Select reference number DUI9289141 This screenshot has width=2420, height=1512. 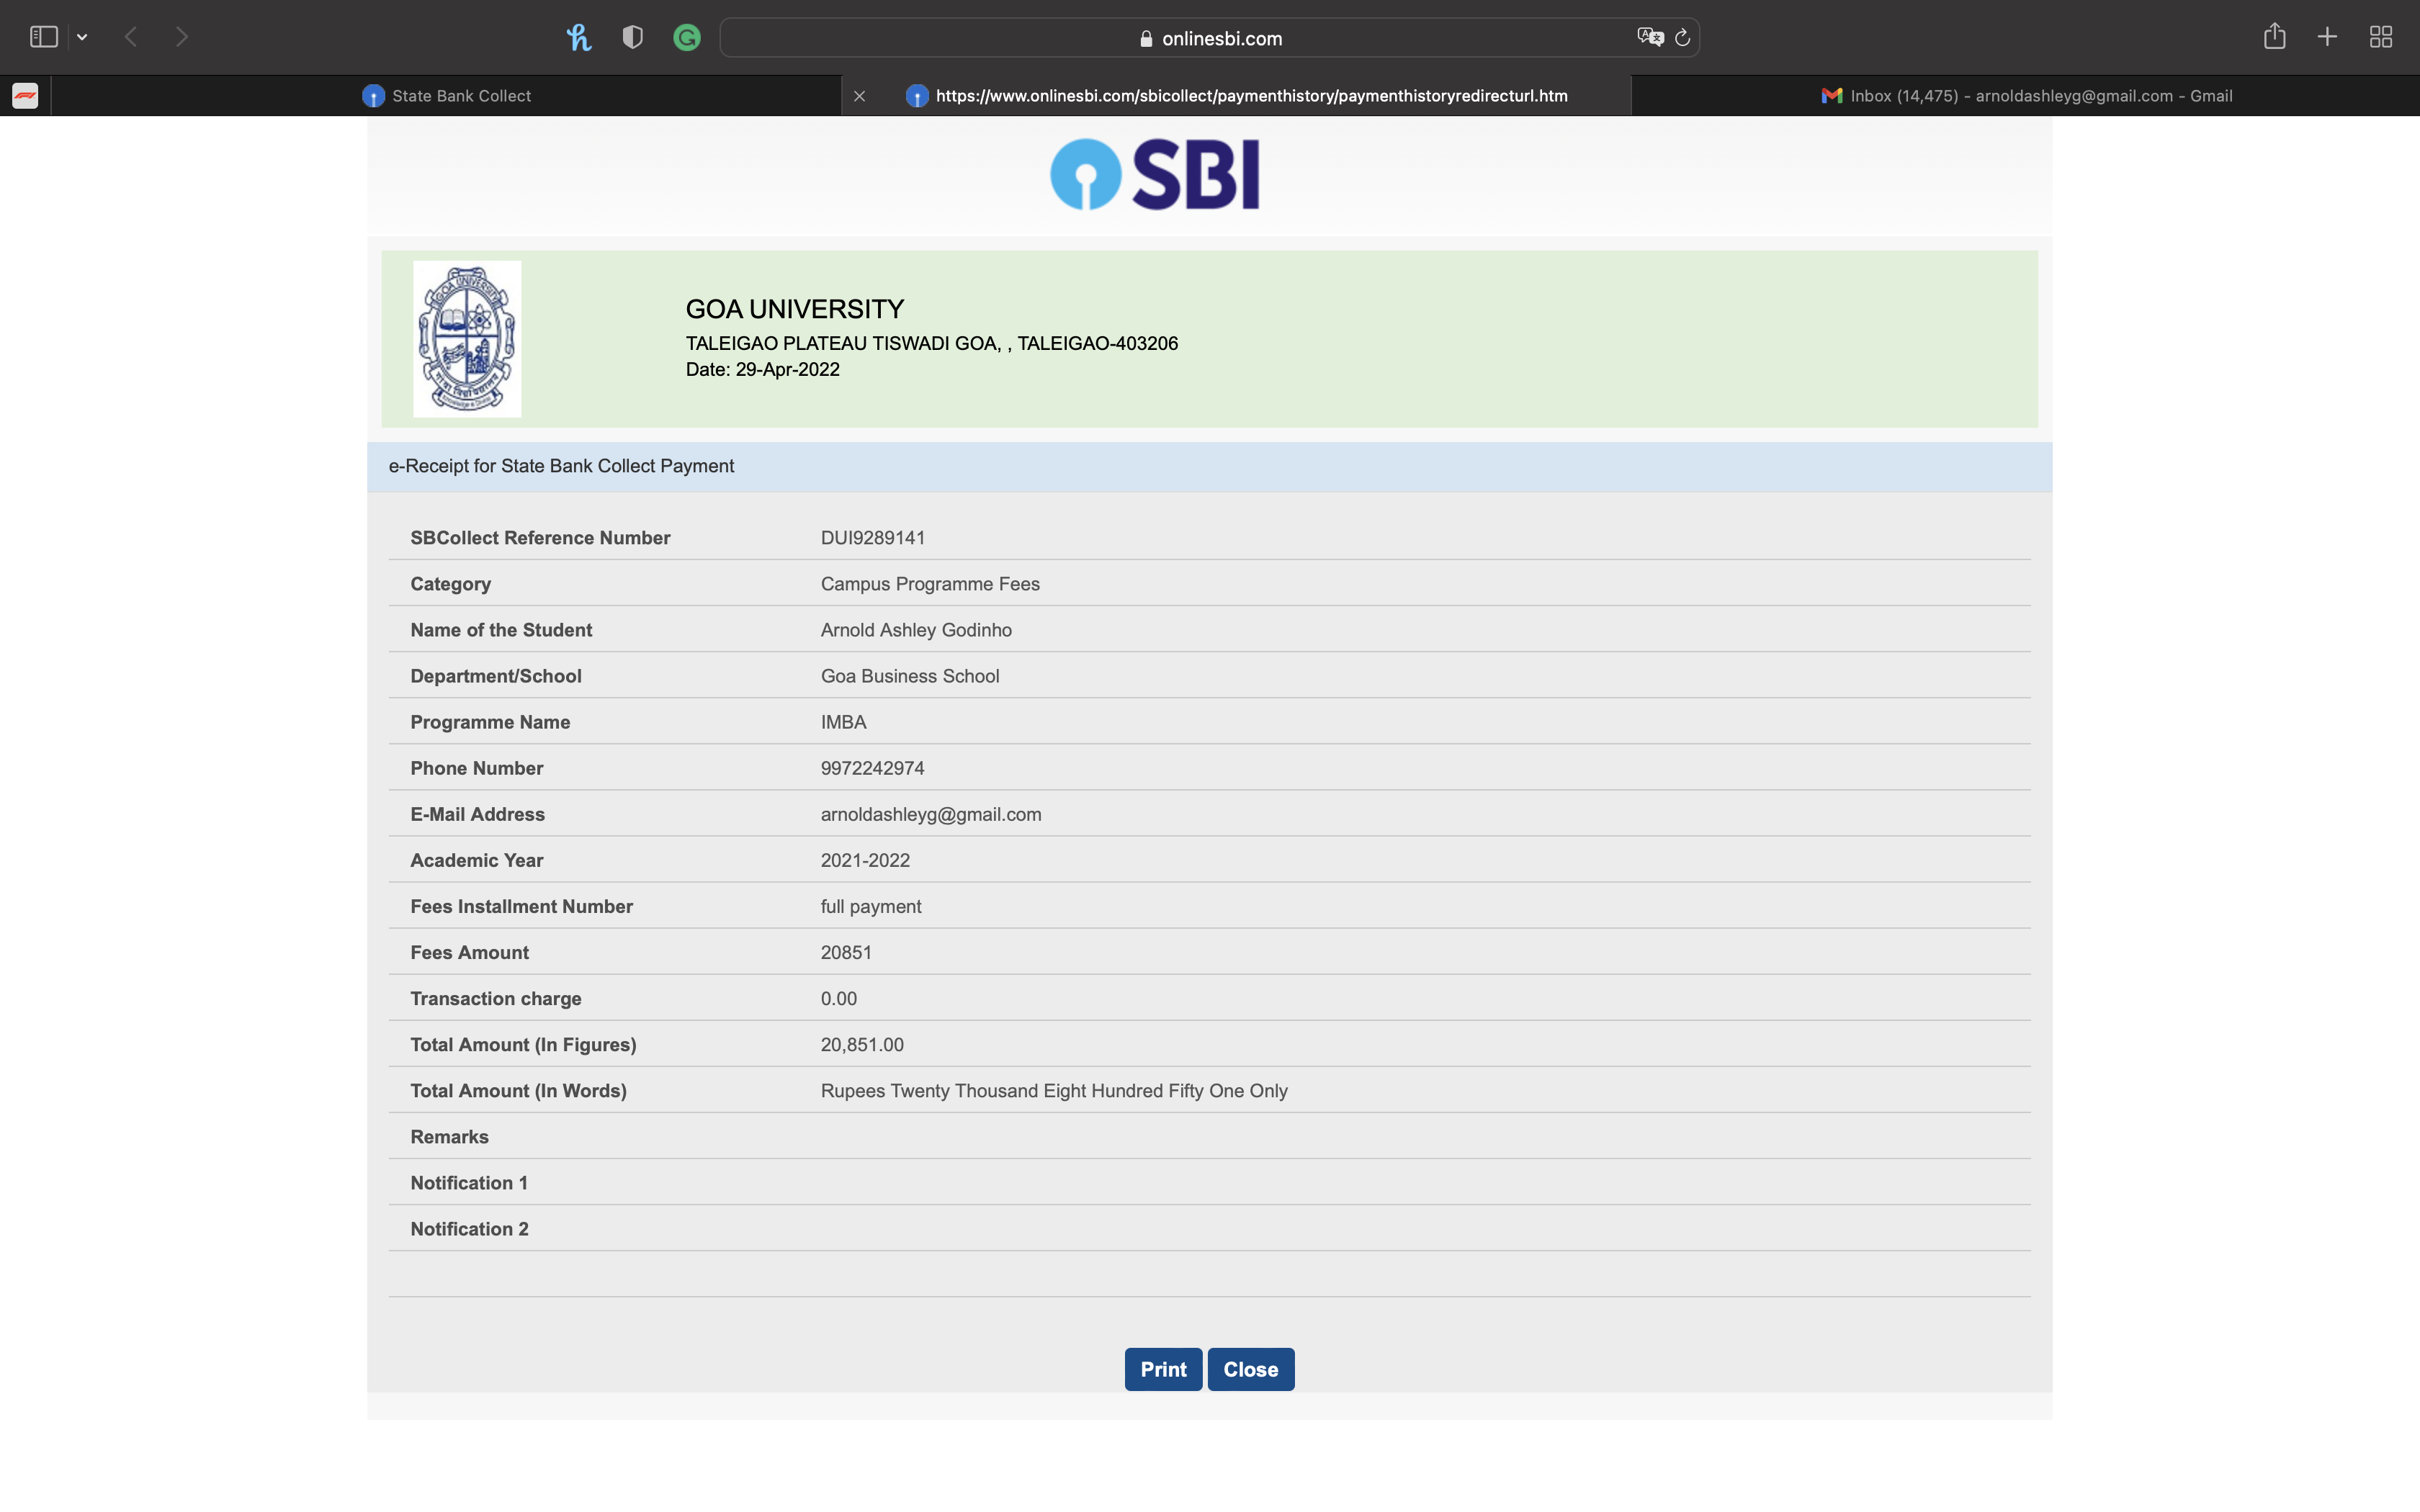point(873,538)
